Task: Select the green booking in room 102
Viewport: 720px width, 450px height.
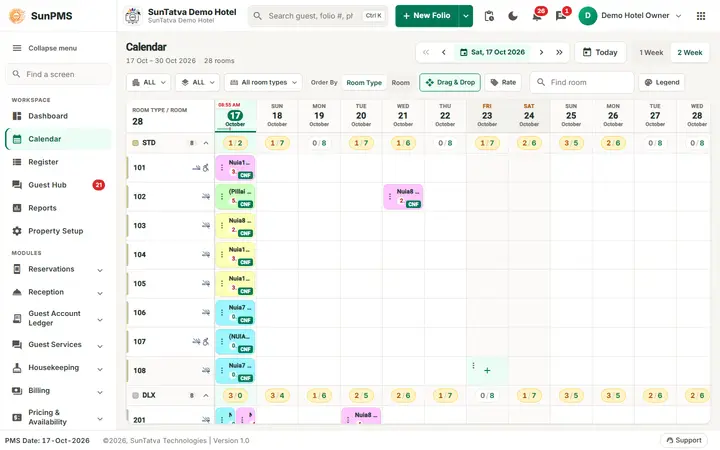Action: [x=236, y=197]
